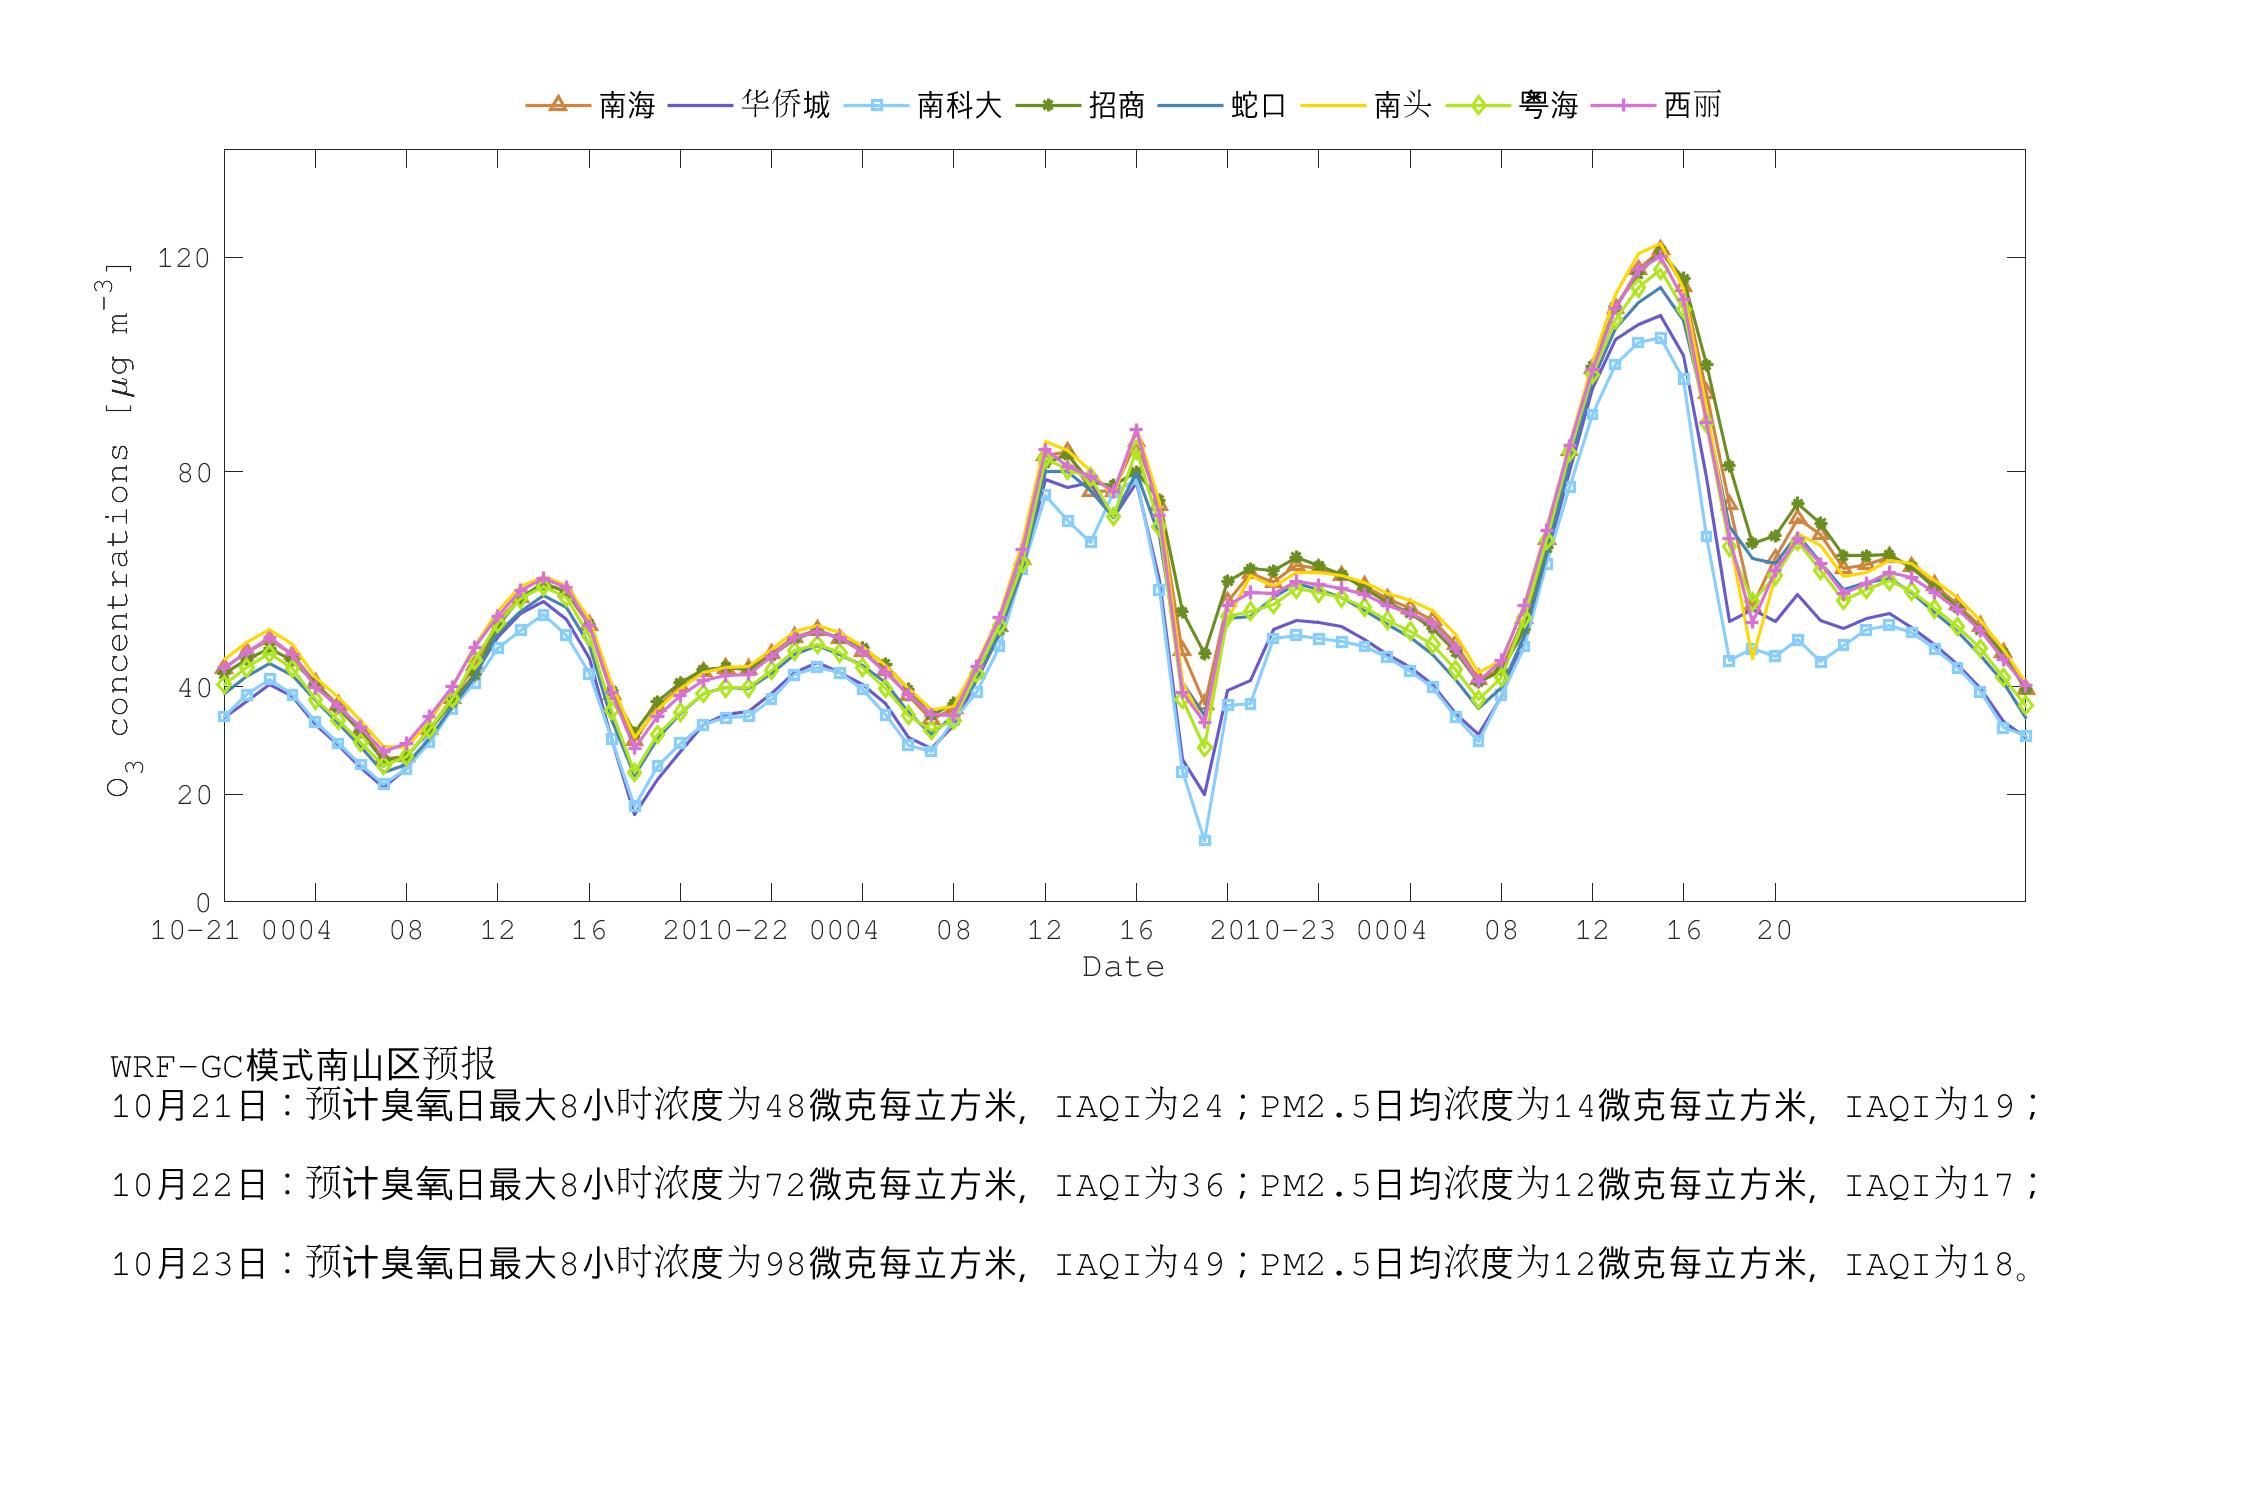2250x1500 pixels.
Task: Click the 120 y-axis tick label
Action: (x=184, y=259)
